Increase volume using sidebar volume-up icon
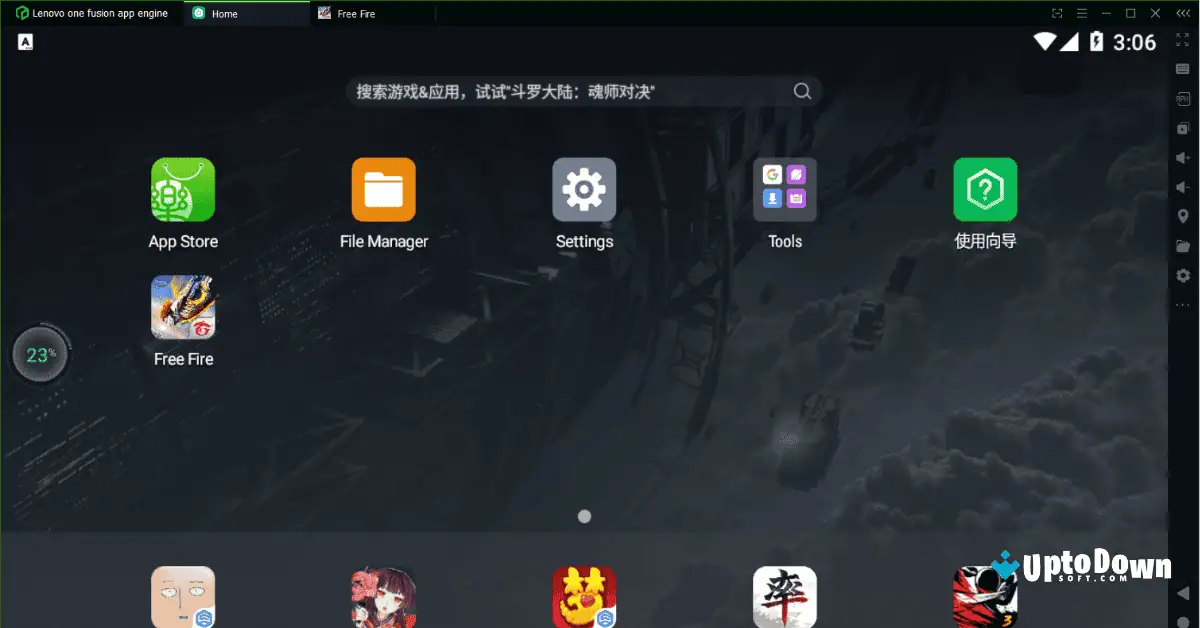 tap(1183, 157)
